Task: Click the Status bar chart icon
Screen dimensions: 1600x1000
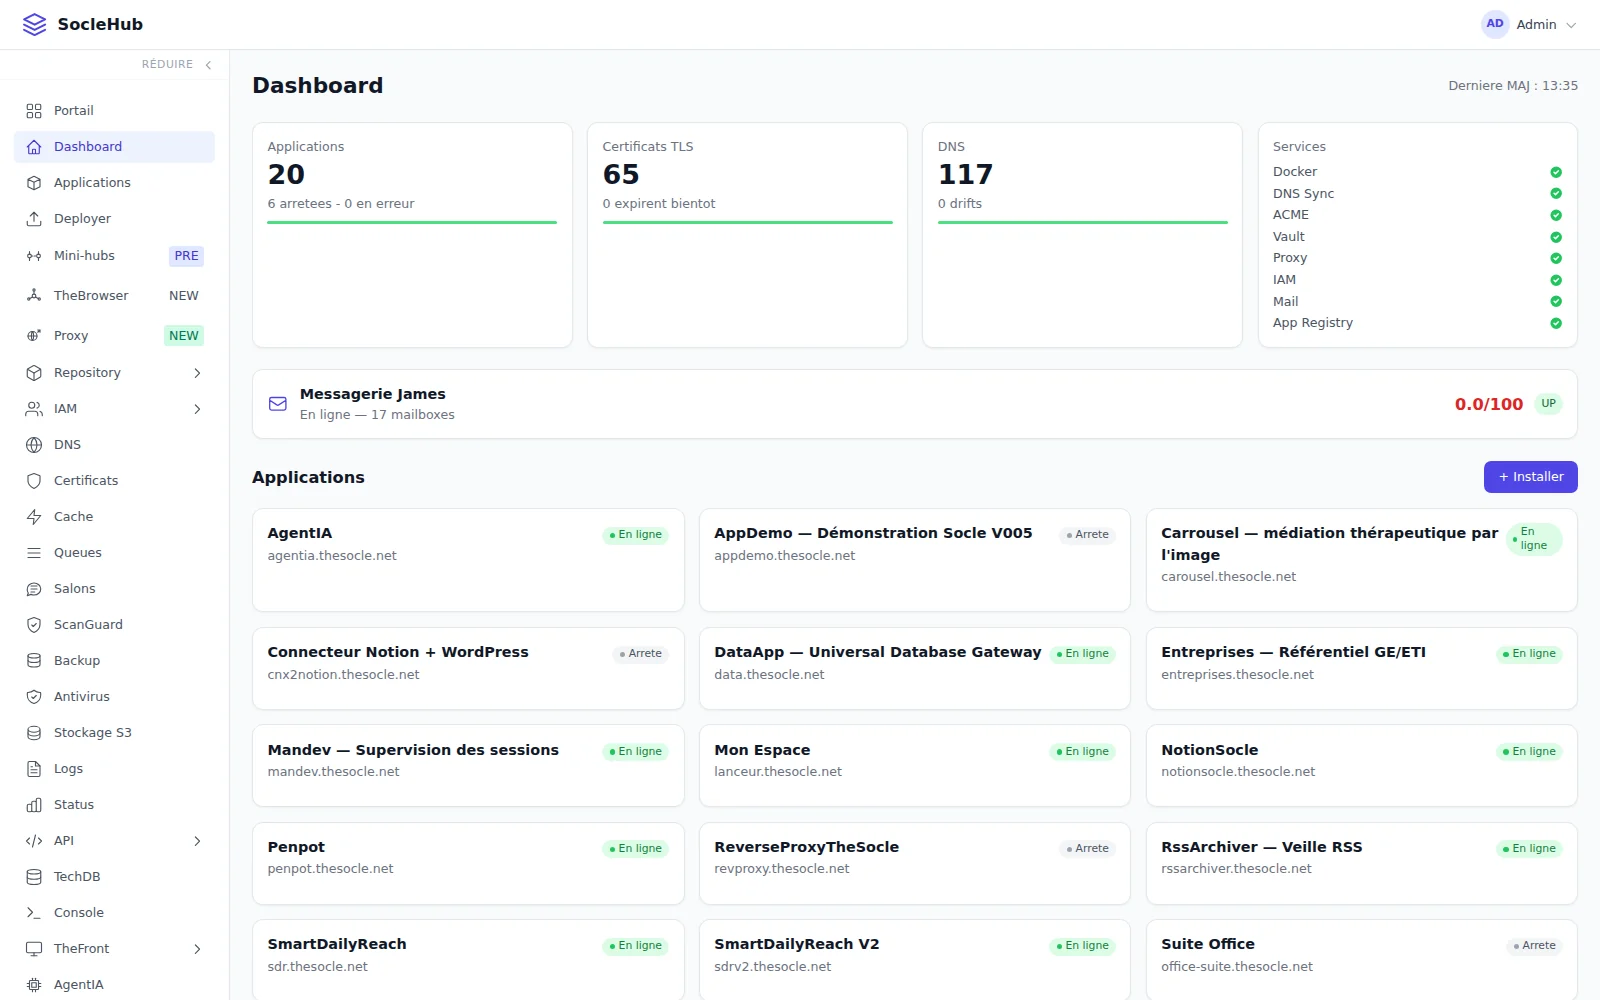Action: pyautogui.click(x=34, y=805)
